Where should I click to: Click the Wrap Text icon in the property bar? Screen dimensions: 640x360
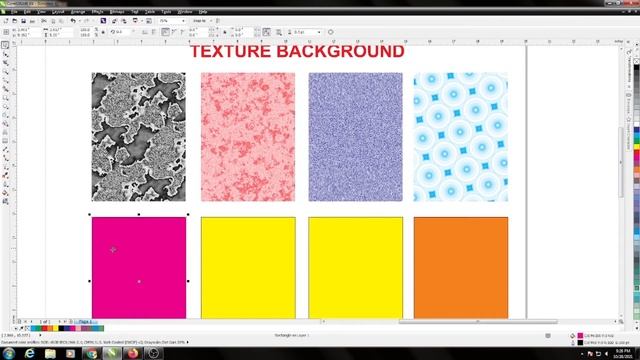279,32
